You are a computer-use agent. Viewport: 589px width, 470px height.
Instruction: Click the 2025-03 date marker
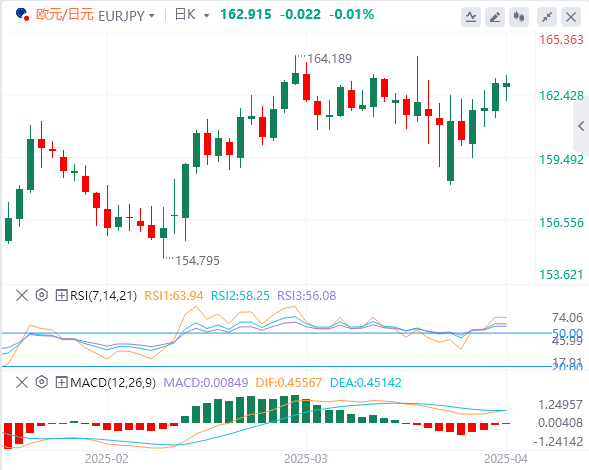point(305,459)
